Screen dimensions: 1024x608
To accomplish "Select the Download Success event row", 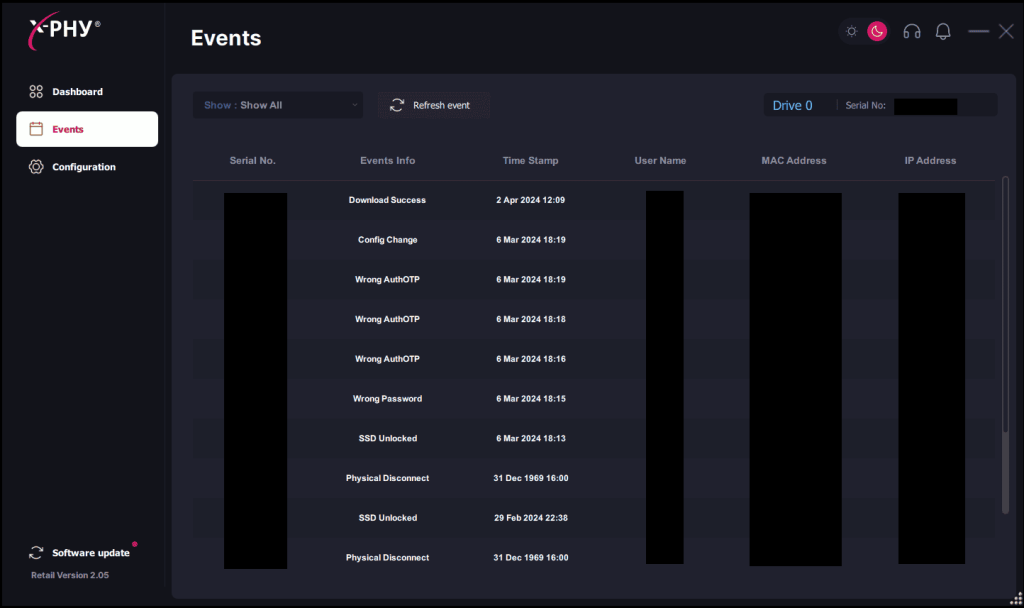I will (x=387, y=200).
